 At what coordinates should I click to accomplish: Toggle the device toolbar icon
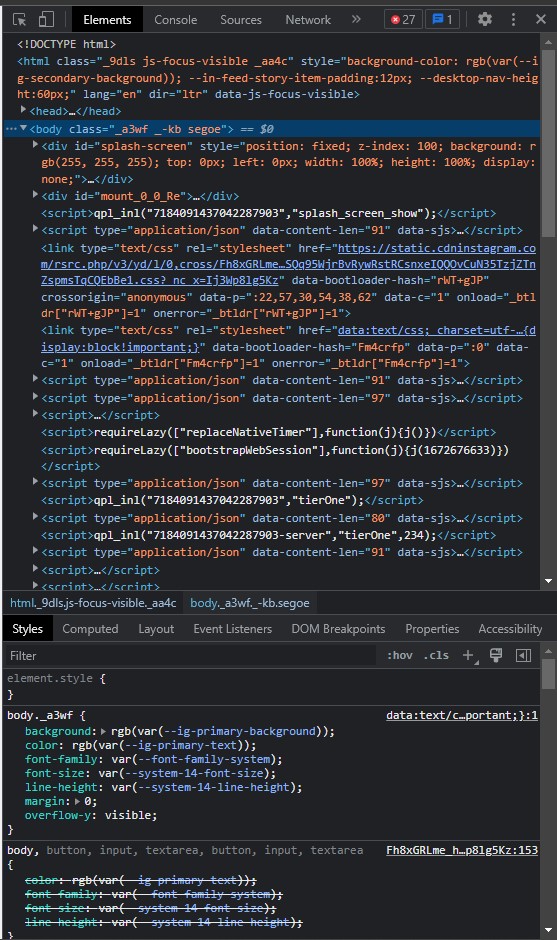46,19
